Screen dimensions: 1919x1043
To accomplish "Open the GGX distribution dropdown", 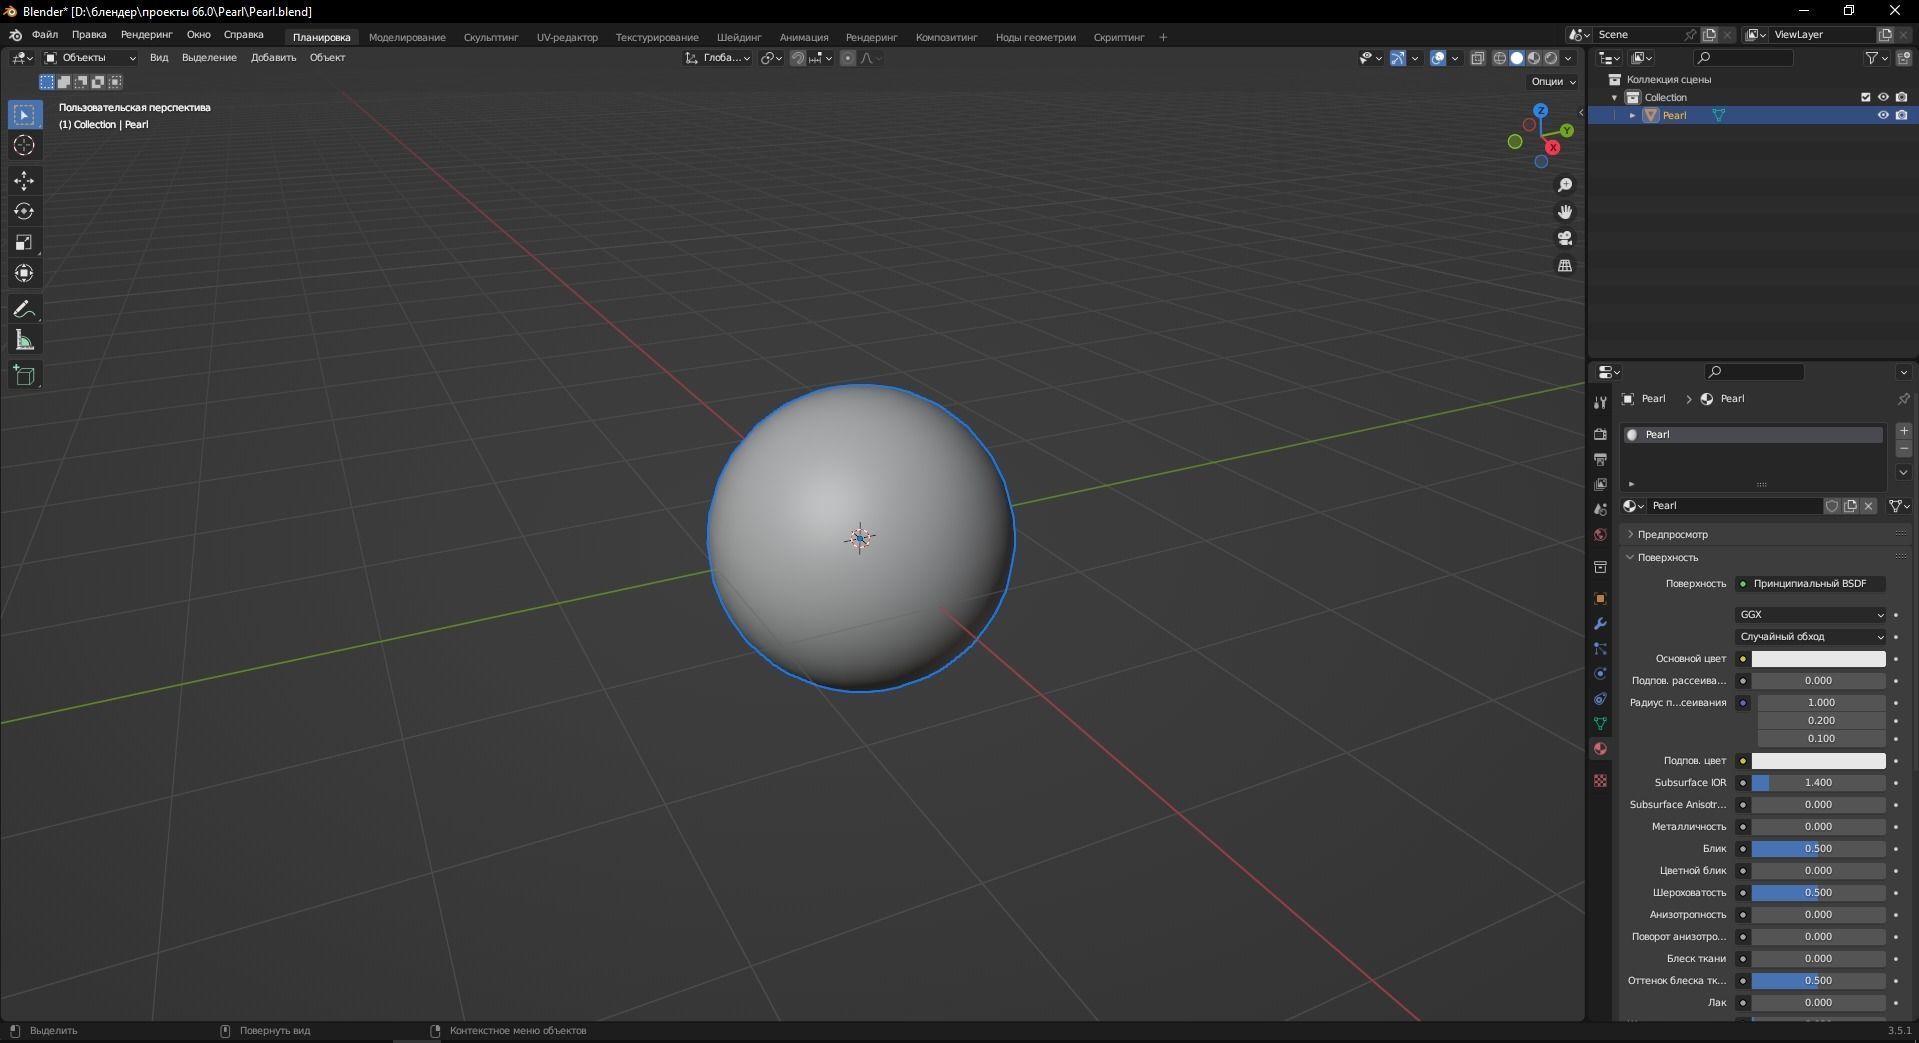I will pyautogui.click(x=1810, y=614).
